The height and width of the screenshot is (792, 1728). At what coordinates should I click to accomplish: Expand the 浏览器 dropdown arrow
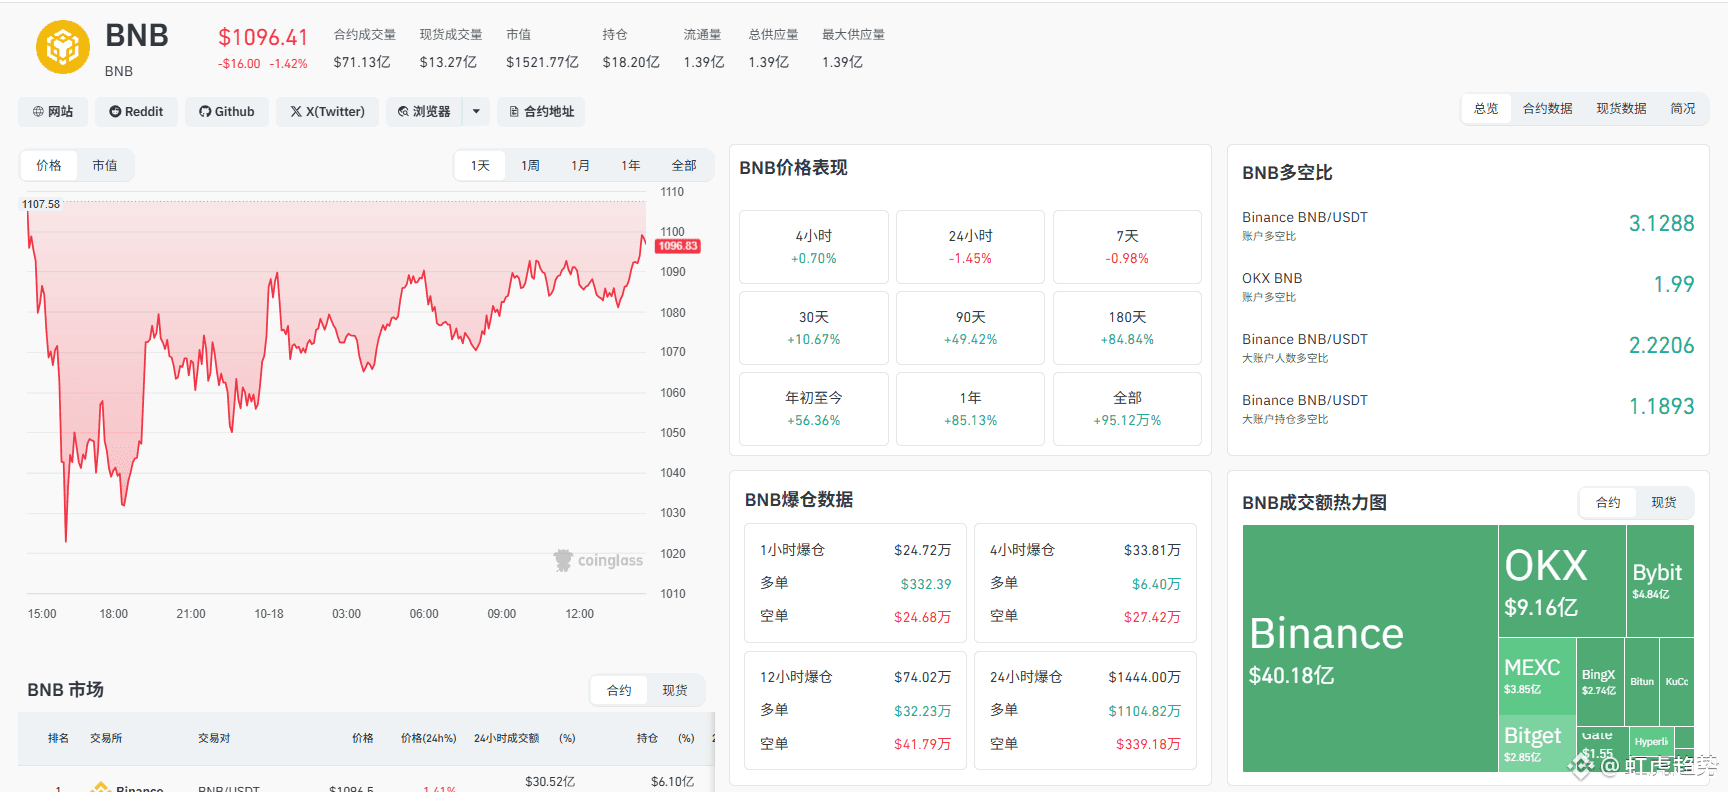(x=476, y=112)
